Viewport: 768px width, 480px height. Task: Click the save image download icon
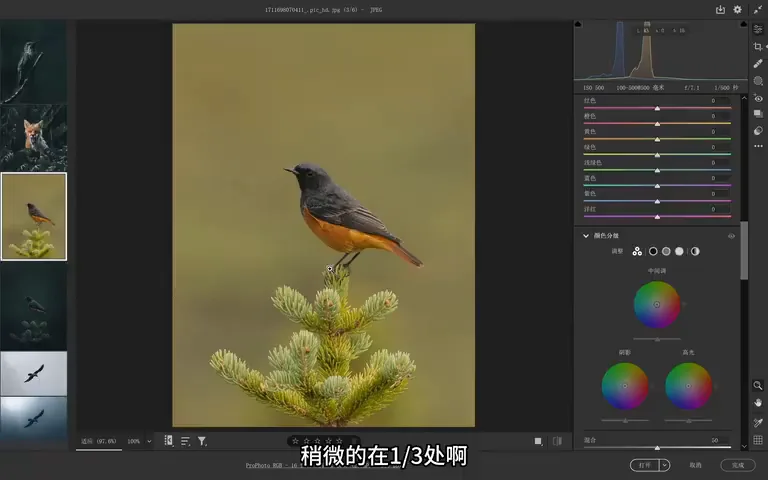(x=720, y=9)
